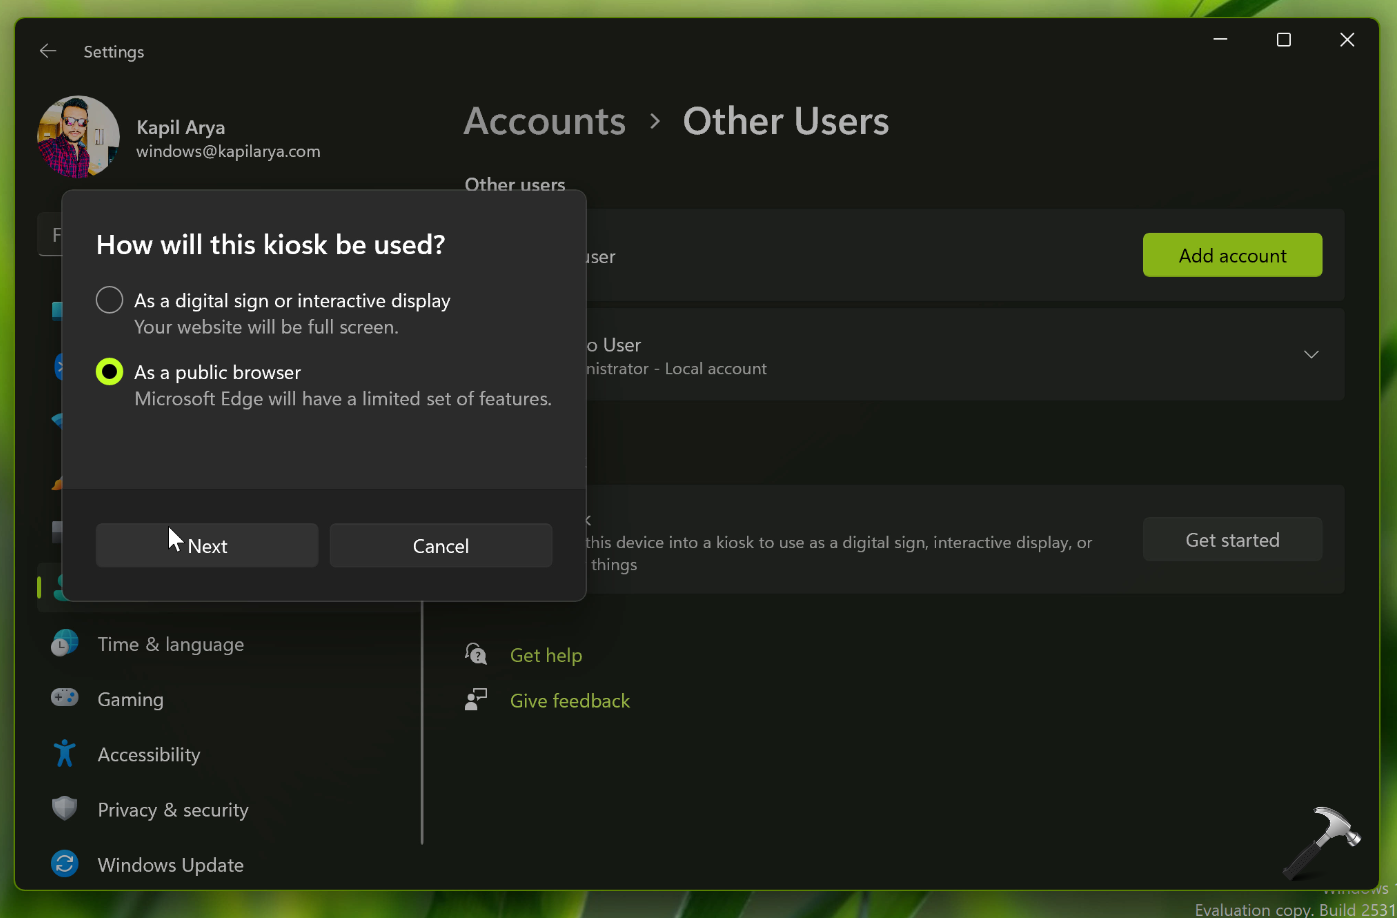Click the green Add account button
Screen dimensions: 1397x918
1232,255
